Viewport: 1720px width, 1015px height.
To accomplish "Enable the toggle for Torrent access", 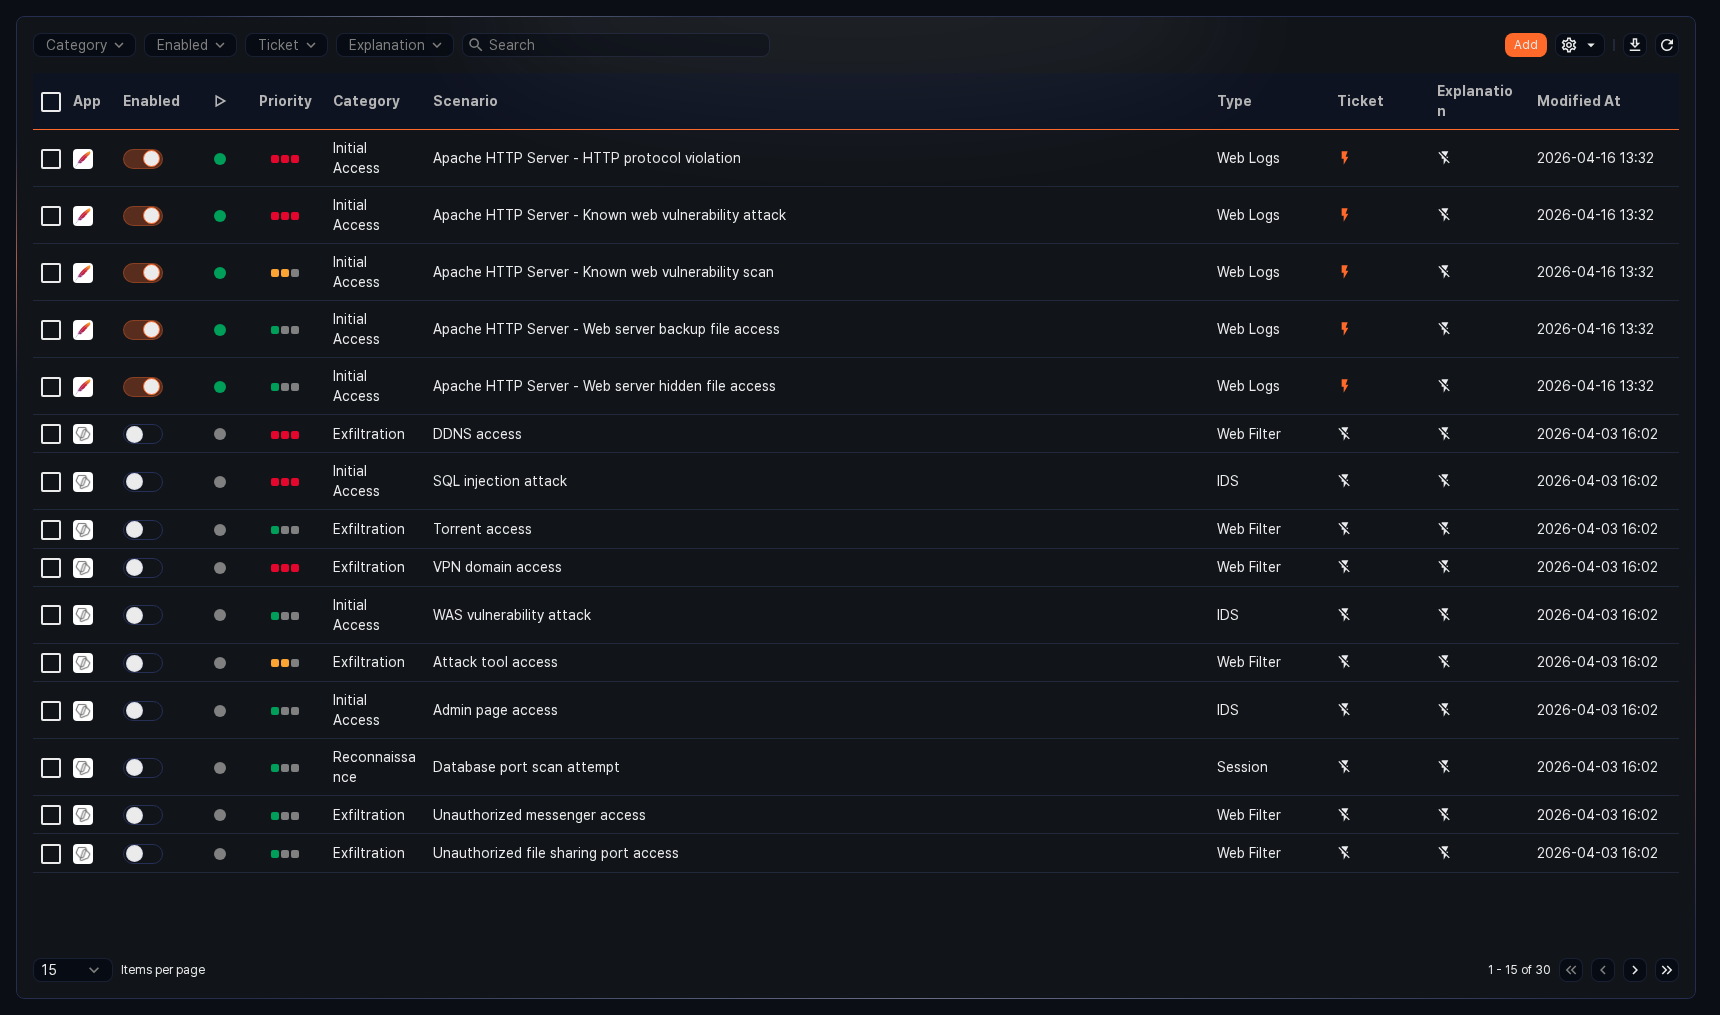I will pyautogui.click(x=142, y=530).
